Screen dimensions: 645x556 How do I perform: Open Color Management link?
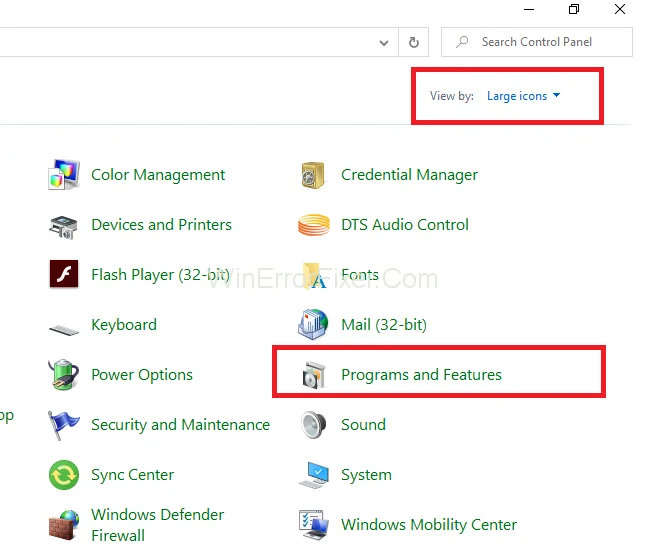click(x=158, y=175)
